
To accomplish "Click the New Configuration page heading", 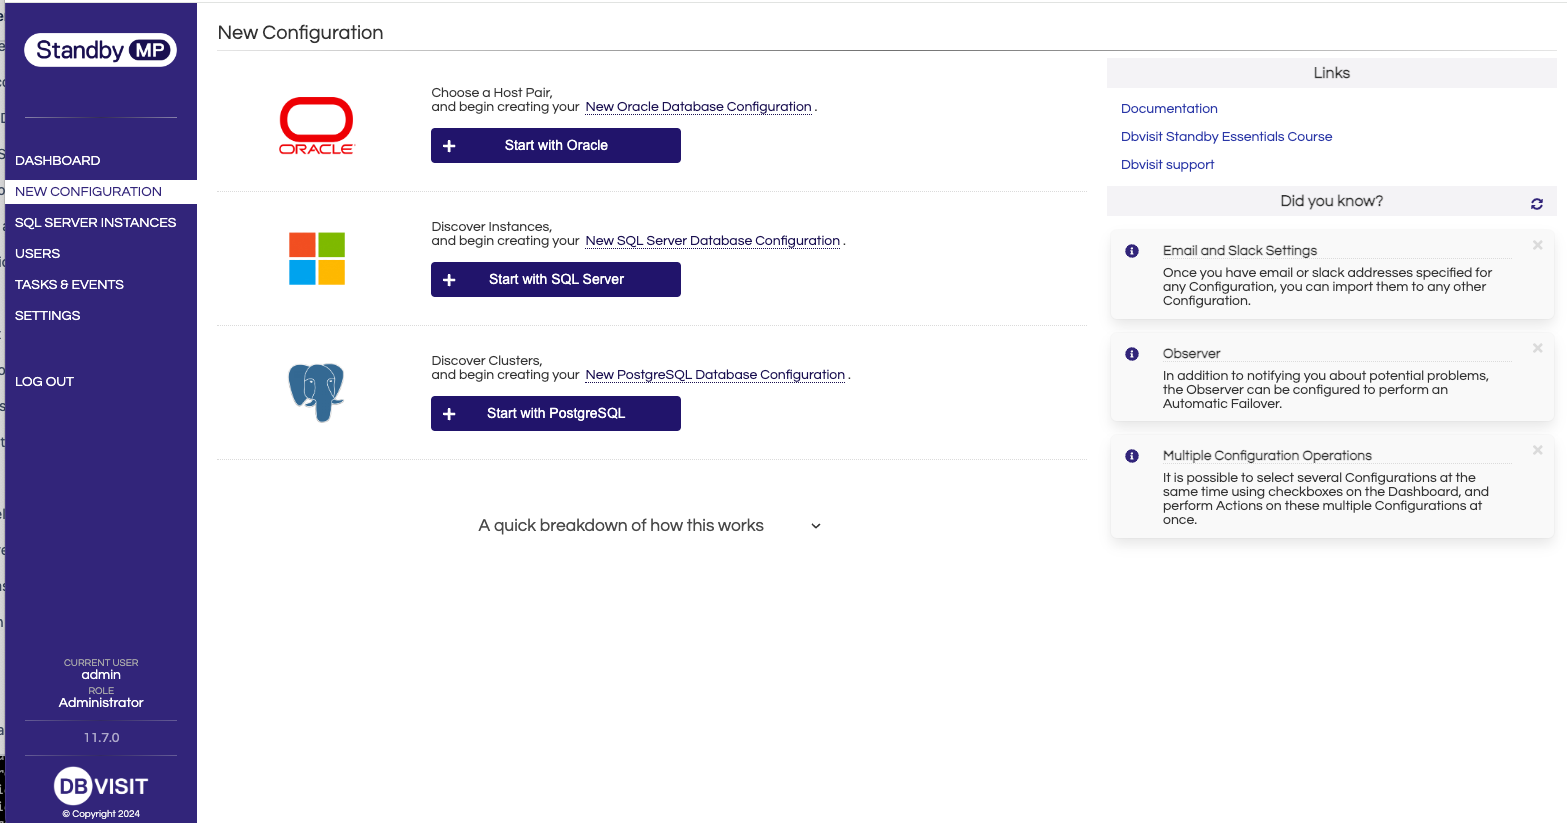I will (300, 33).
